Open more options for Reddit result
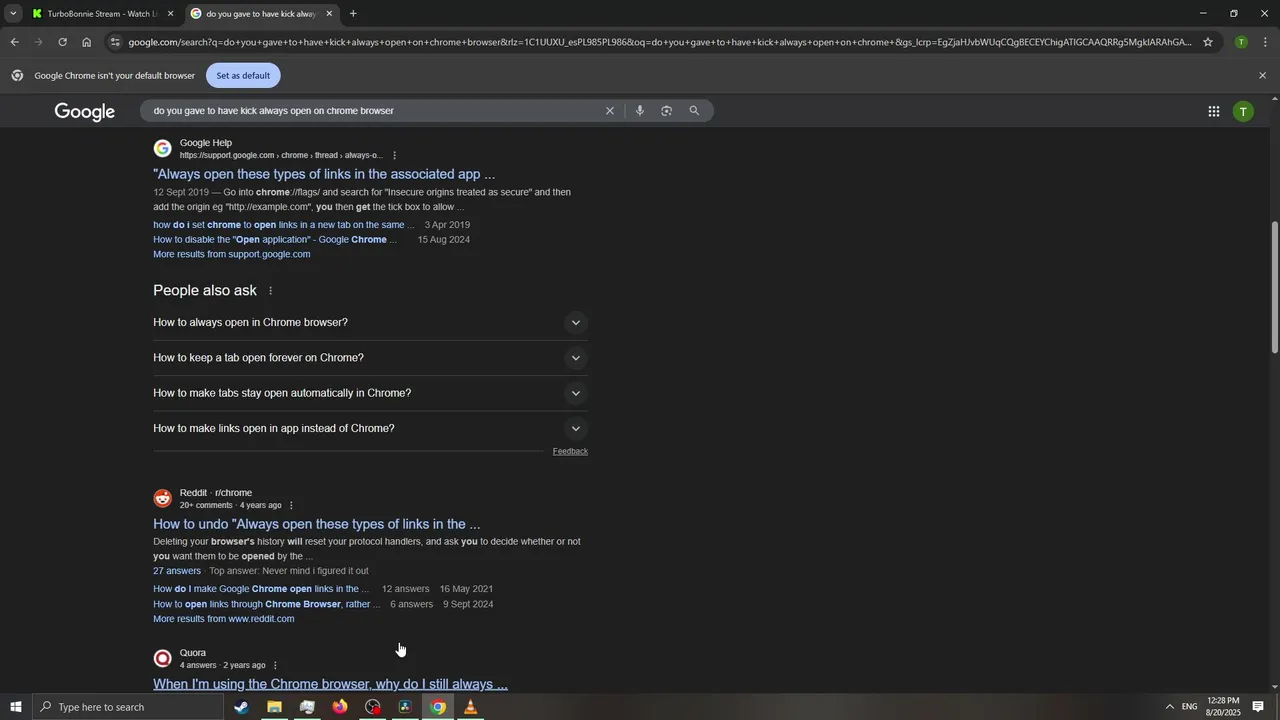The image size is (1280, 720). tap(291, 505)
